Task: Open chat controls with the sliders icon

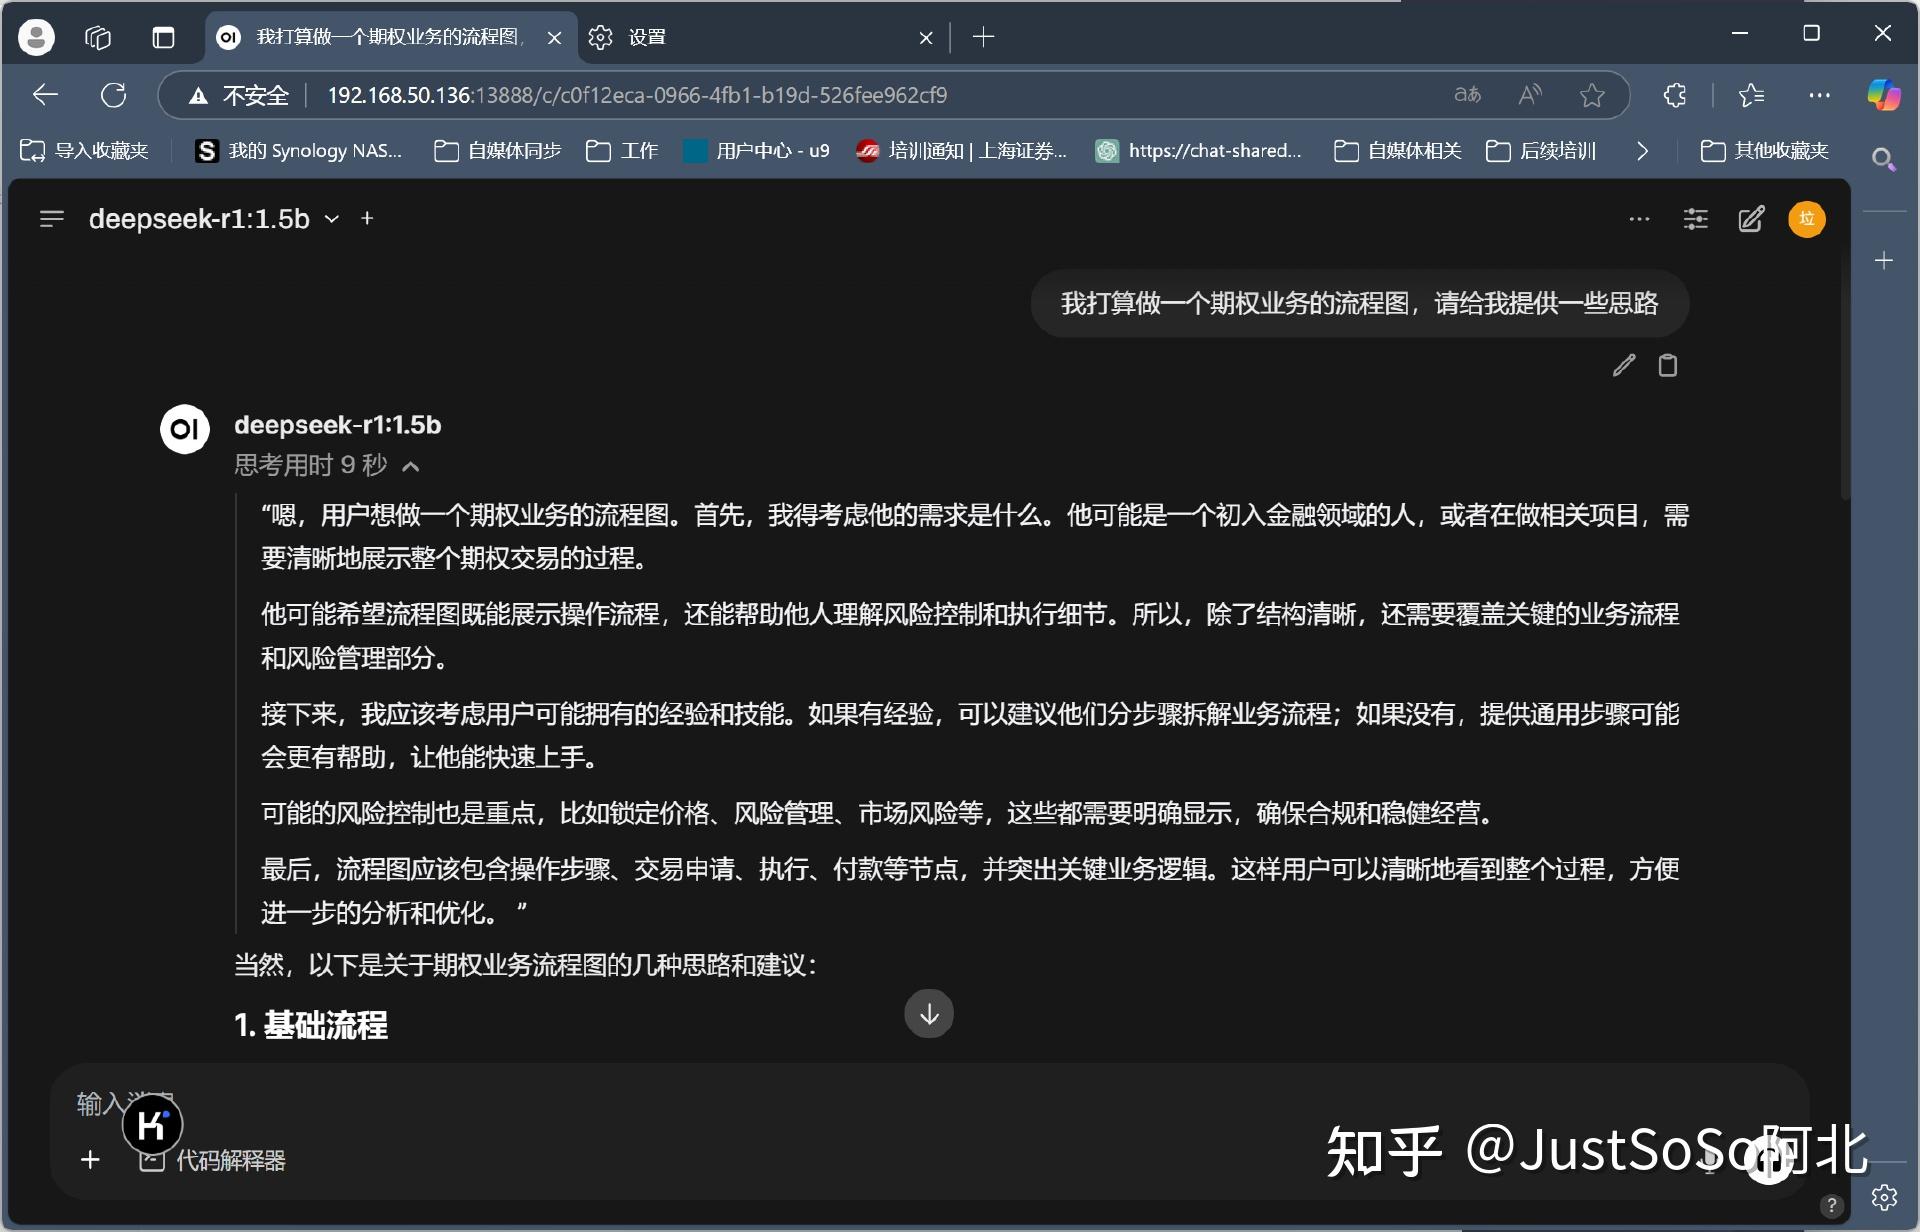Action: pyautogui.click(x=1695, y=218)
